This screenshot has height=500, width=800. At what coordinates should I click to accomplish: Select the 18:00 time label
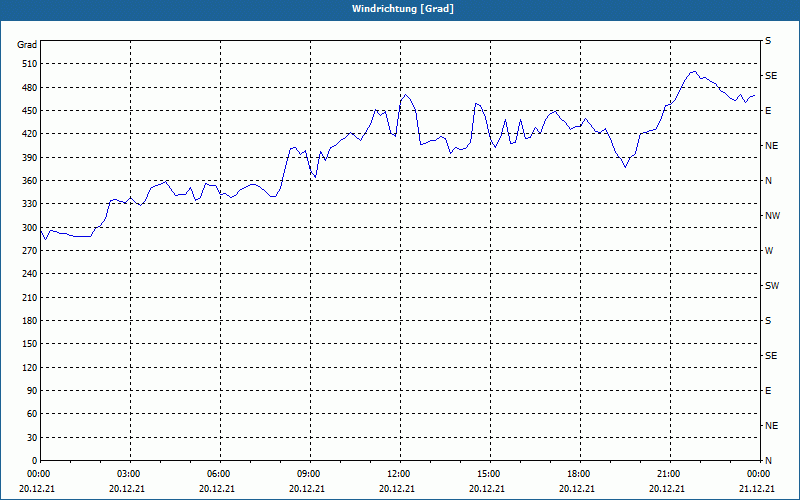(x=578, y=474)
